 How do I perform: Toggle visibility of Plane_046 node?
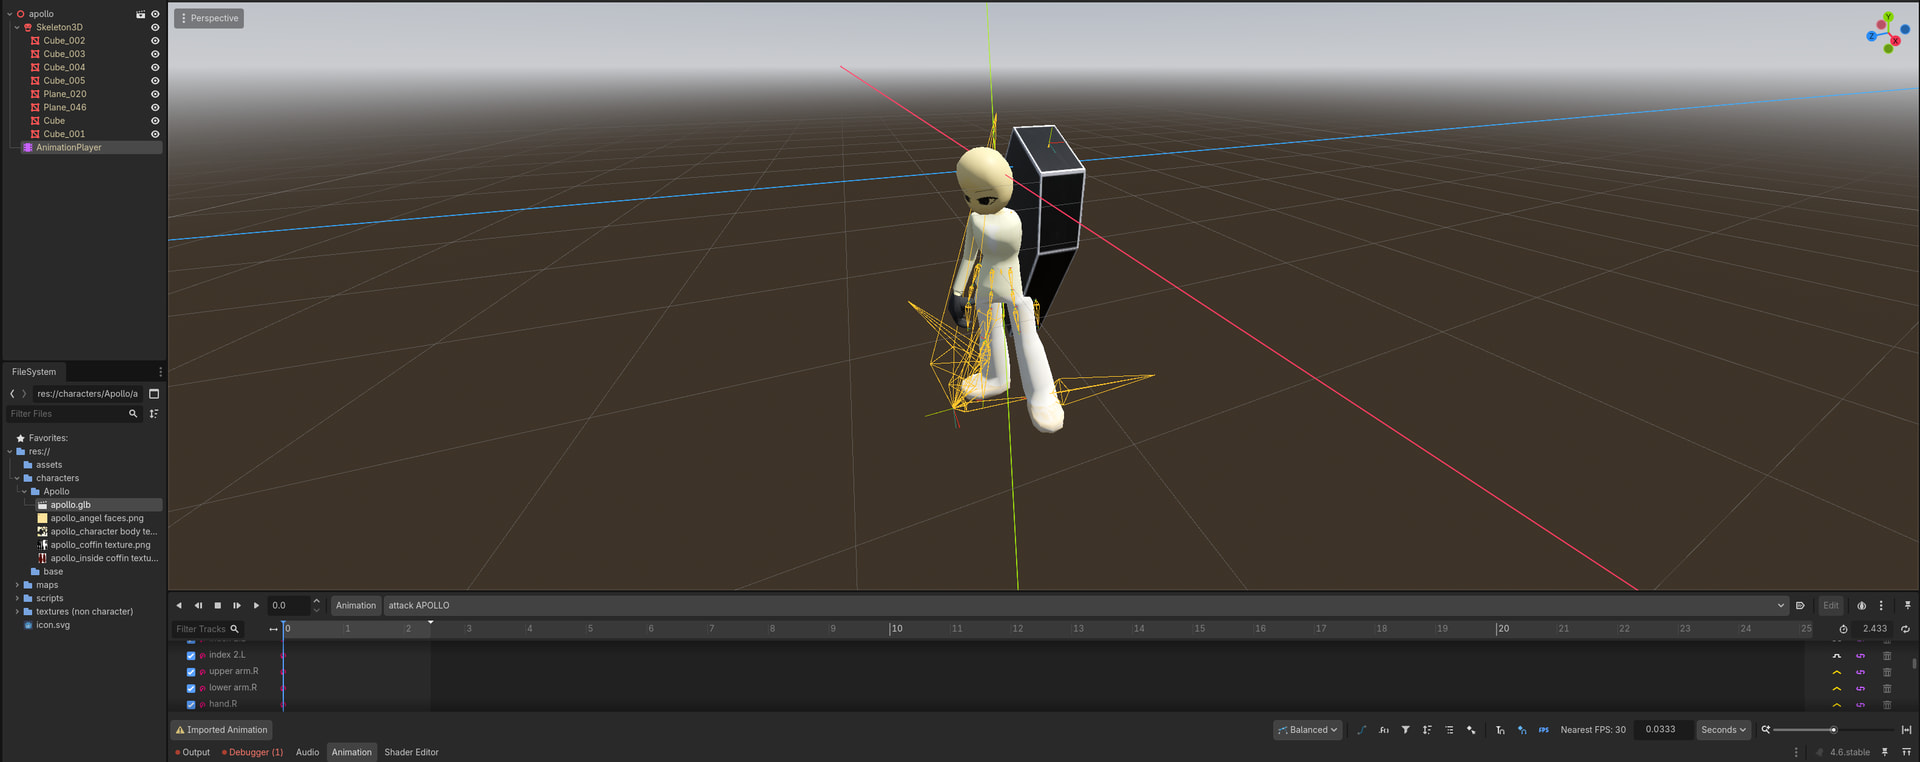pyautogui.click(x=155, y=108)
